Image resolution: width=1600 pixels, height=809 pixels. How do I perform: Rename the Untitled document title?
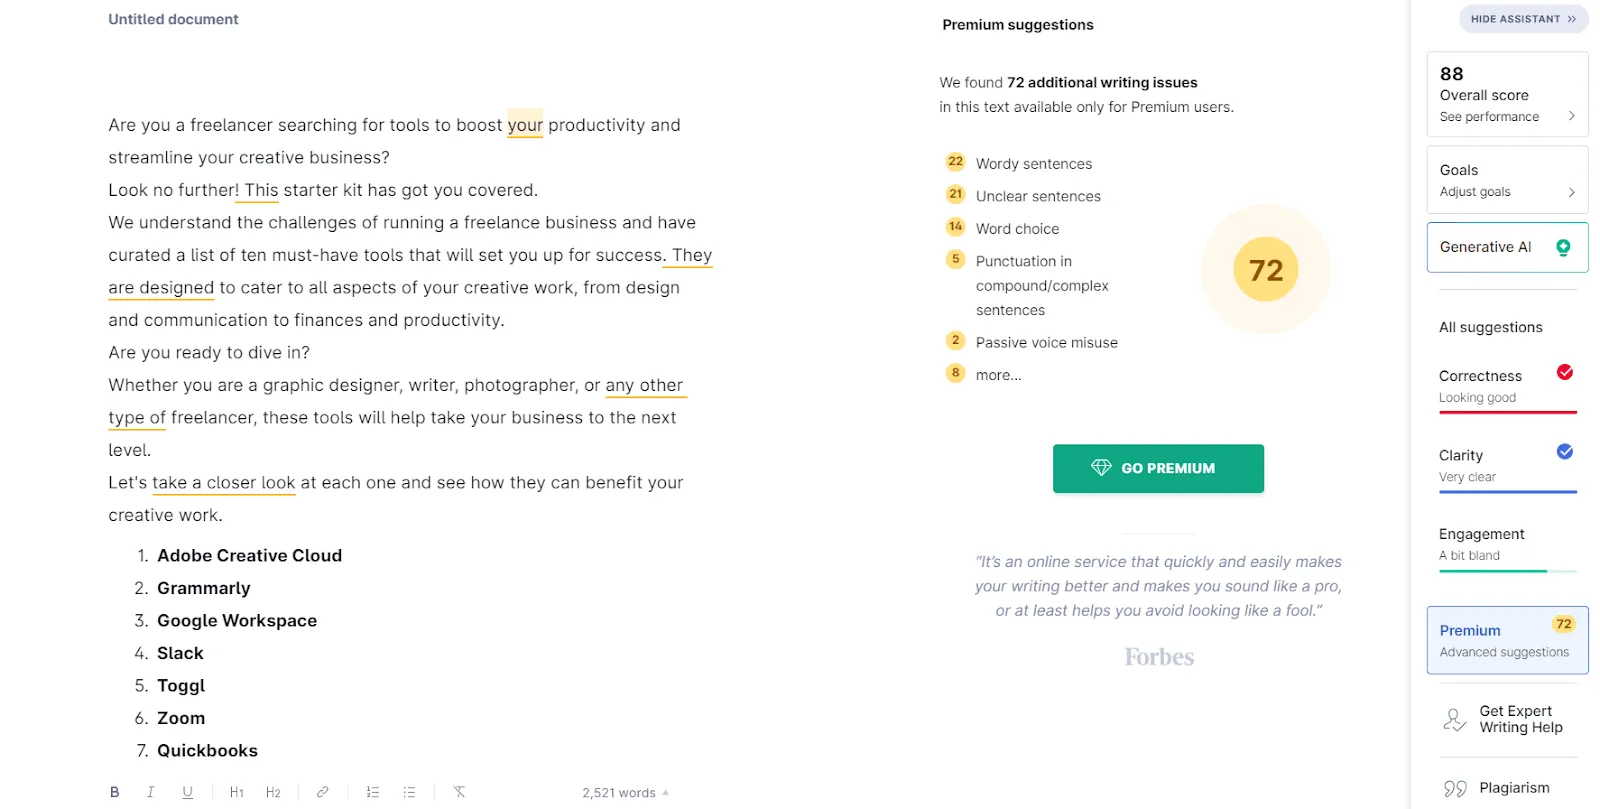[x=172, y=18]
